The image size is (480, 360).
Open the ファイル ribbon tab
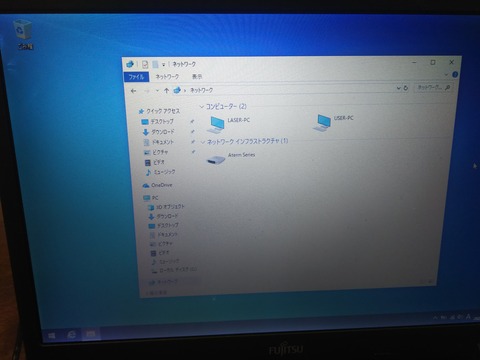tap(136, 77)
